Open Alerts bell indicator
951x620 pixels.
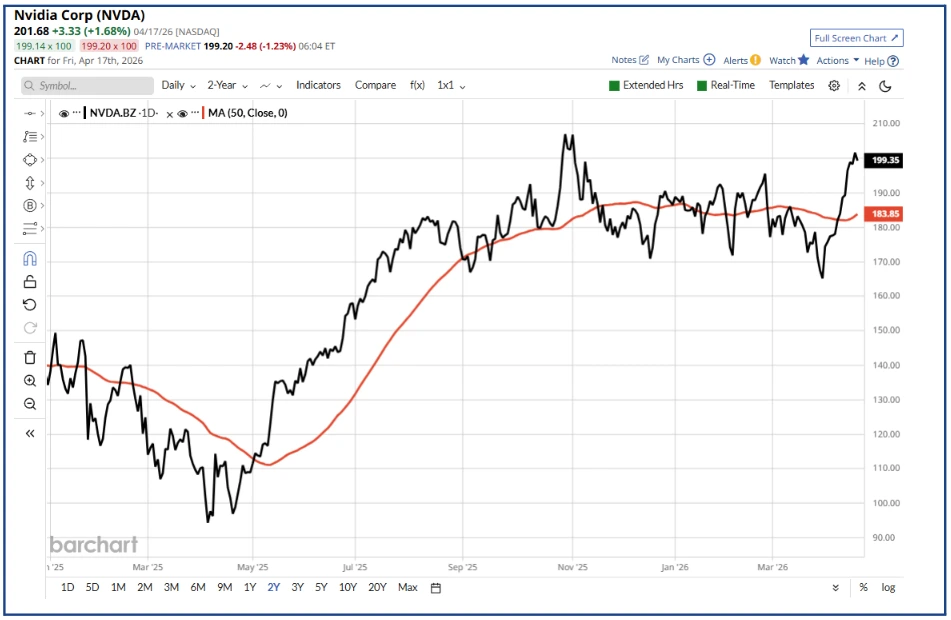click(x=755, y=60)
